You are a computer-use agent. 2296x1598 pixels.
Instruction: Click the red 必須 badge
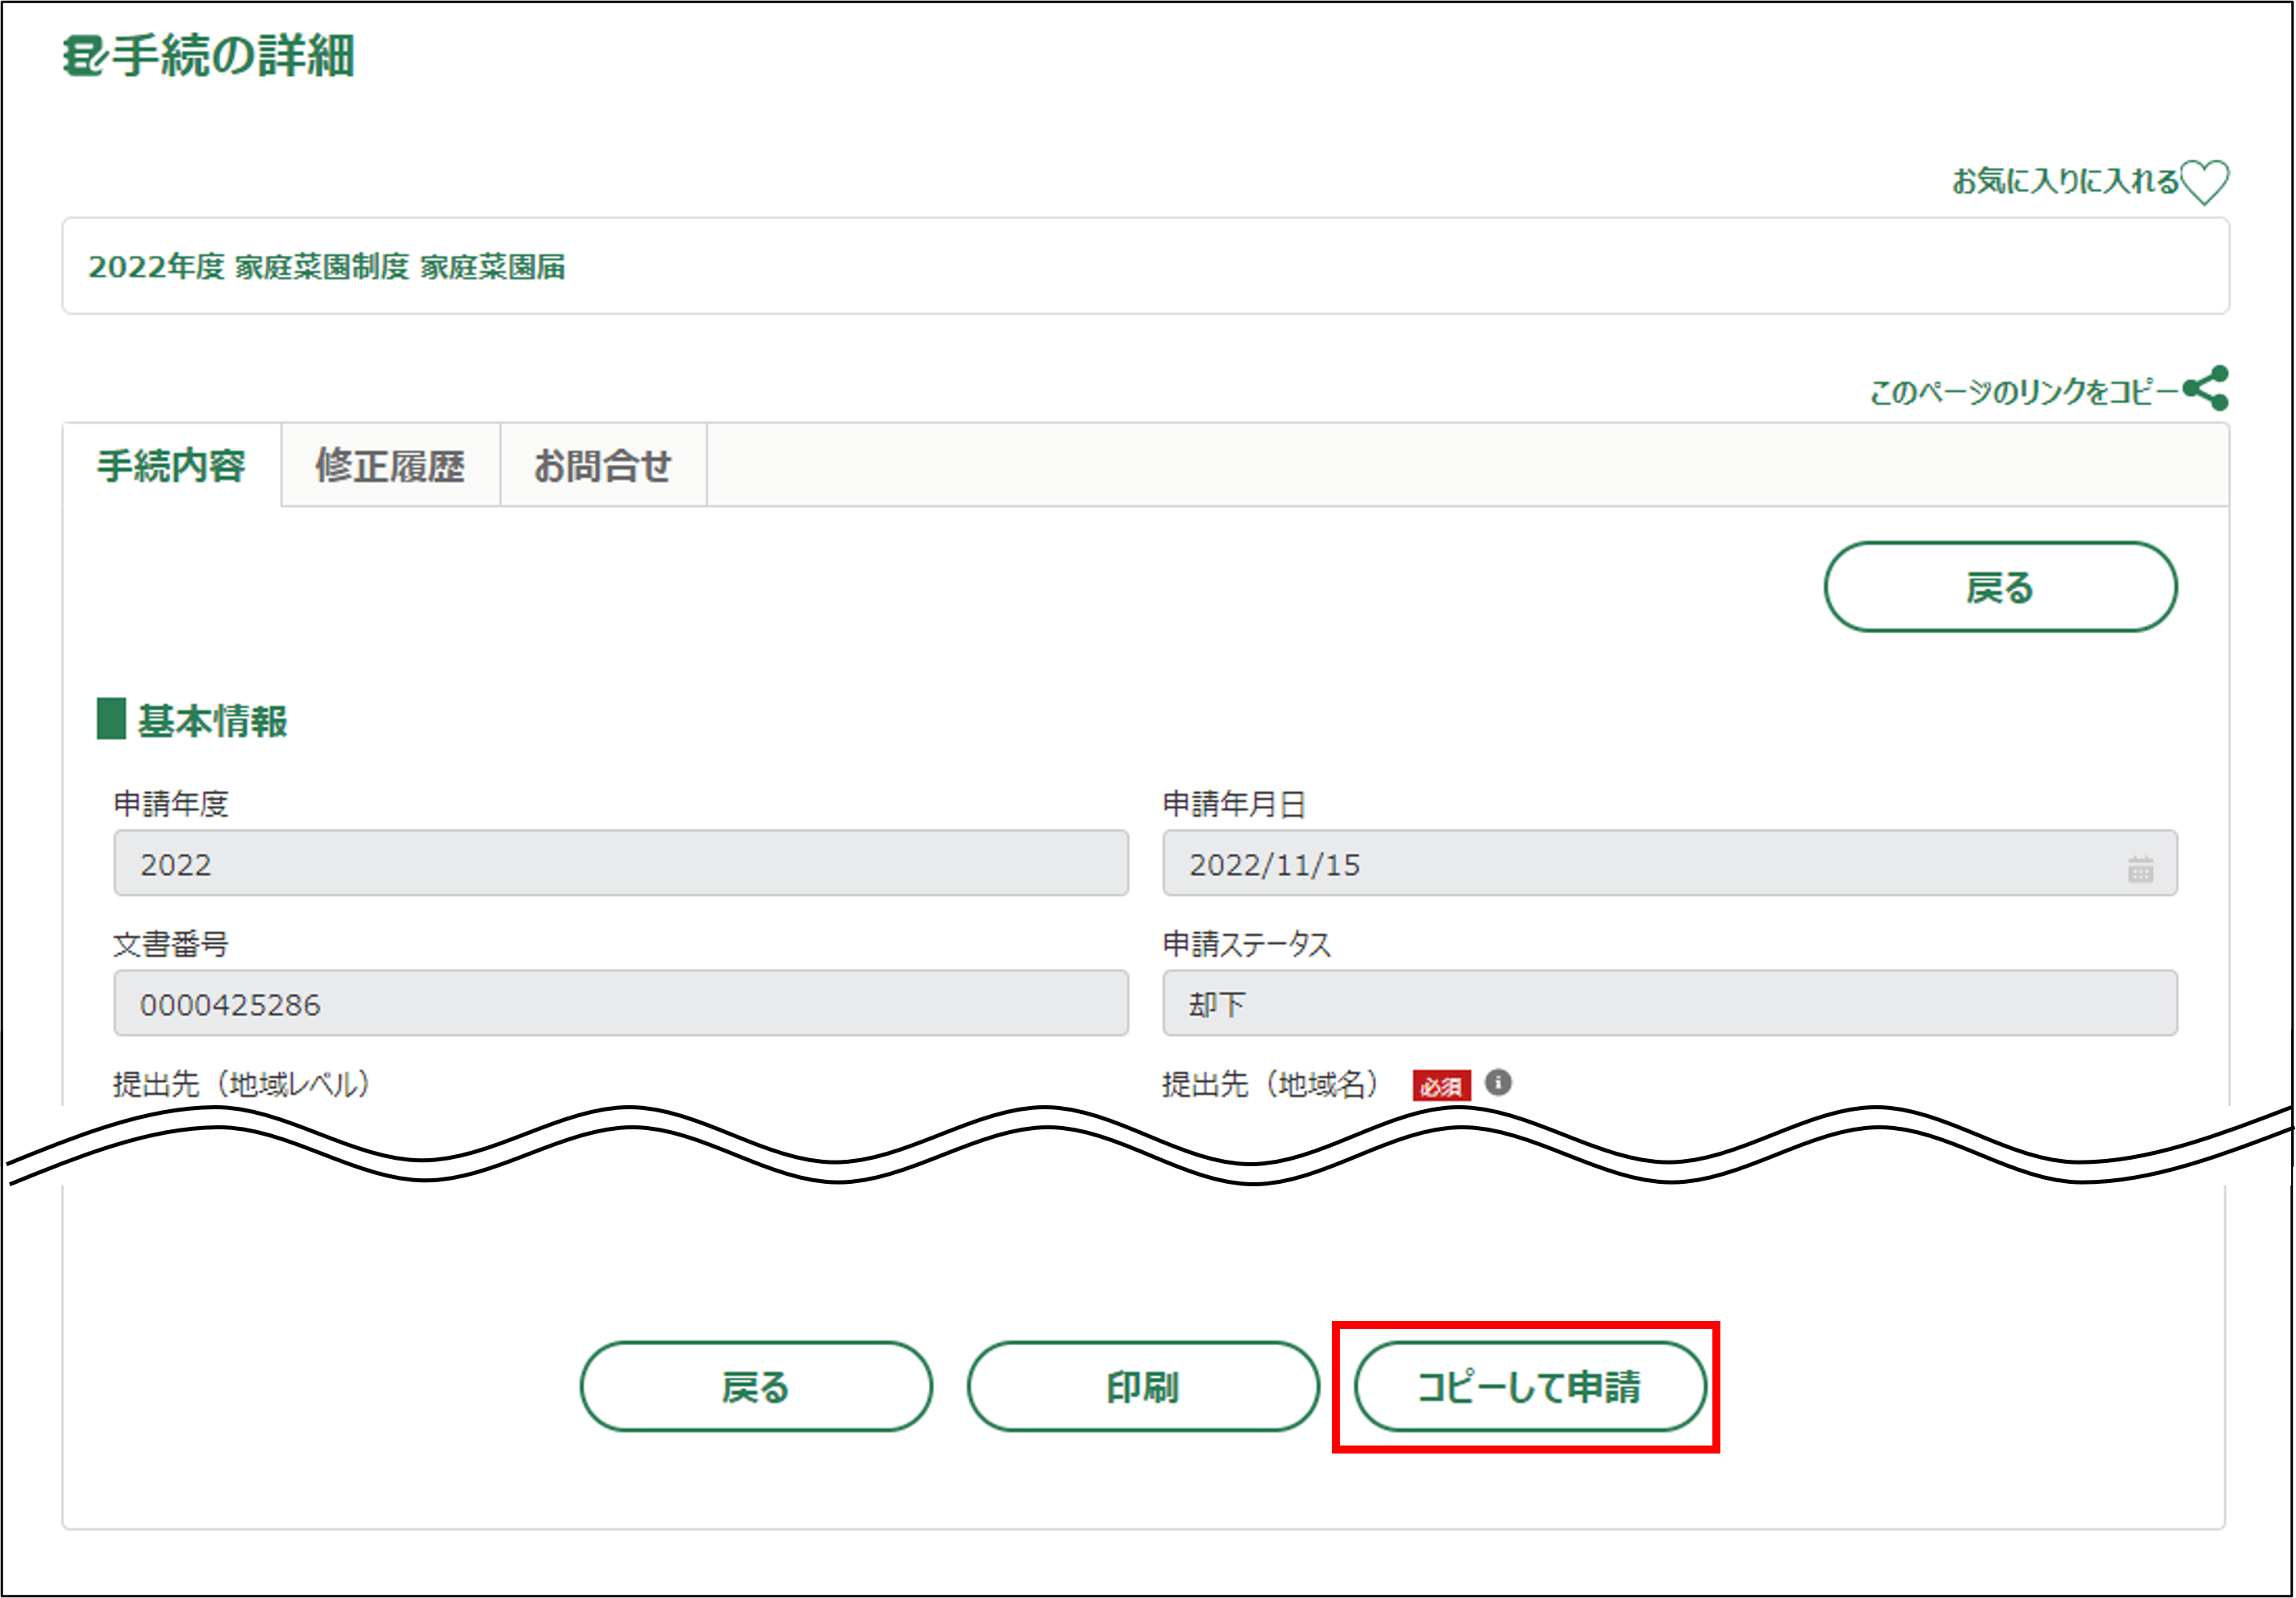point(1440,1085)
